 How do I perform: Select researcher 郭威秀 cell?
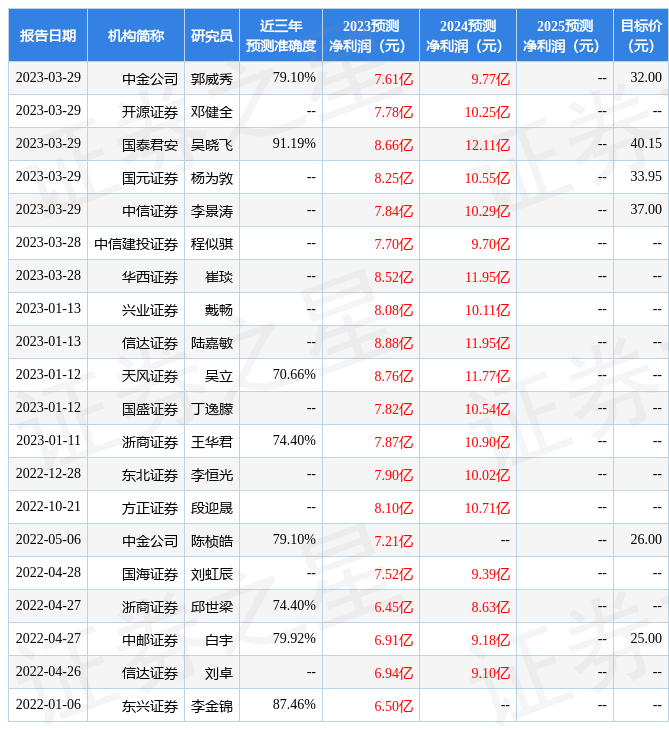click(x=212, y=78)
